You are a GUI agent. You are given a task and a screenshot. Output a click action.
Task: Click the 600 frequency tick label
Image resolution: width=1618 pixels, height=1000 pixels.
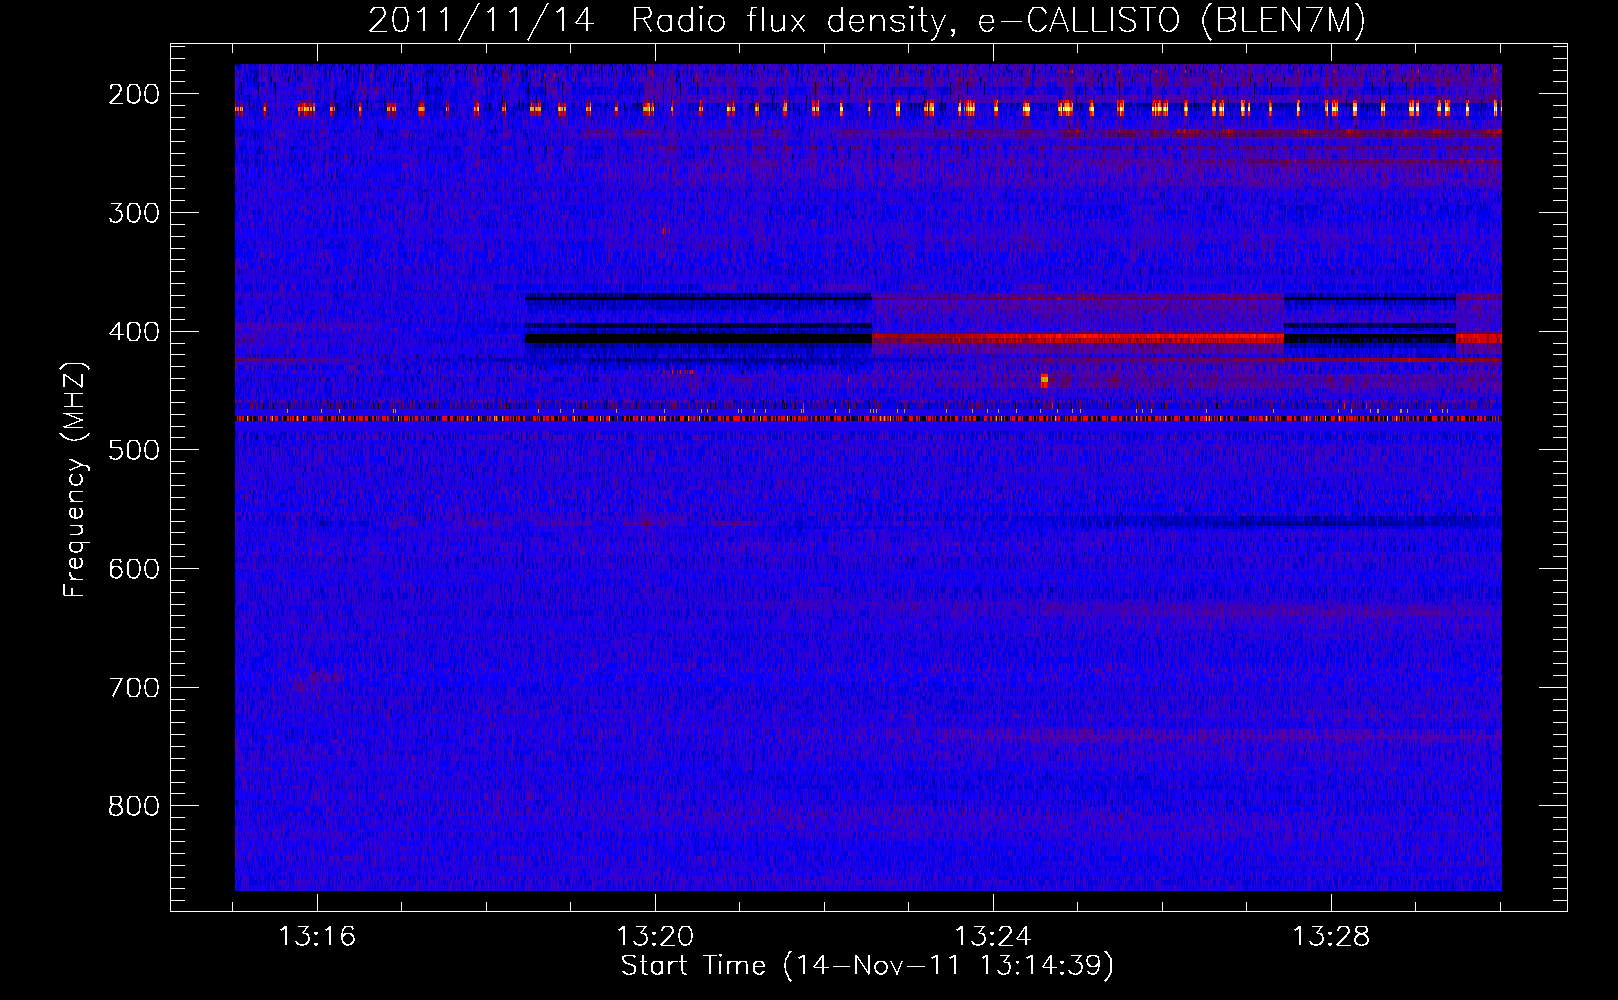tap(133, 569)
